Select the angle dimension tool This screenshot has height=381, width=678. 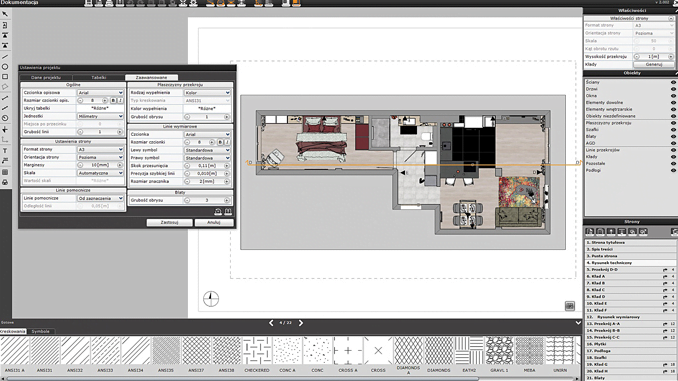point(5,140)
